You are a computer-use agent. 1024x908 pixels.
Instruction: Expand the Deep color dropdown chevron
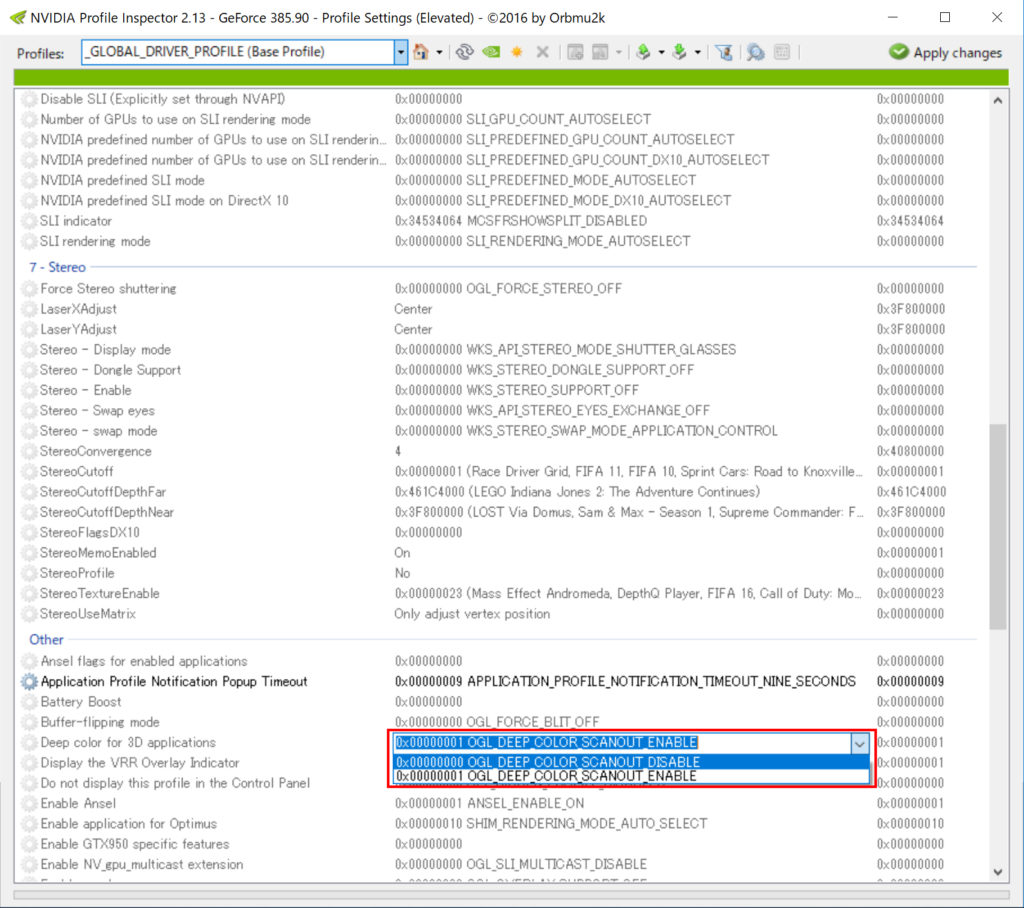tap(858, 742)
